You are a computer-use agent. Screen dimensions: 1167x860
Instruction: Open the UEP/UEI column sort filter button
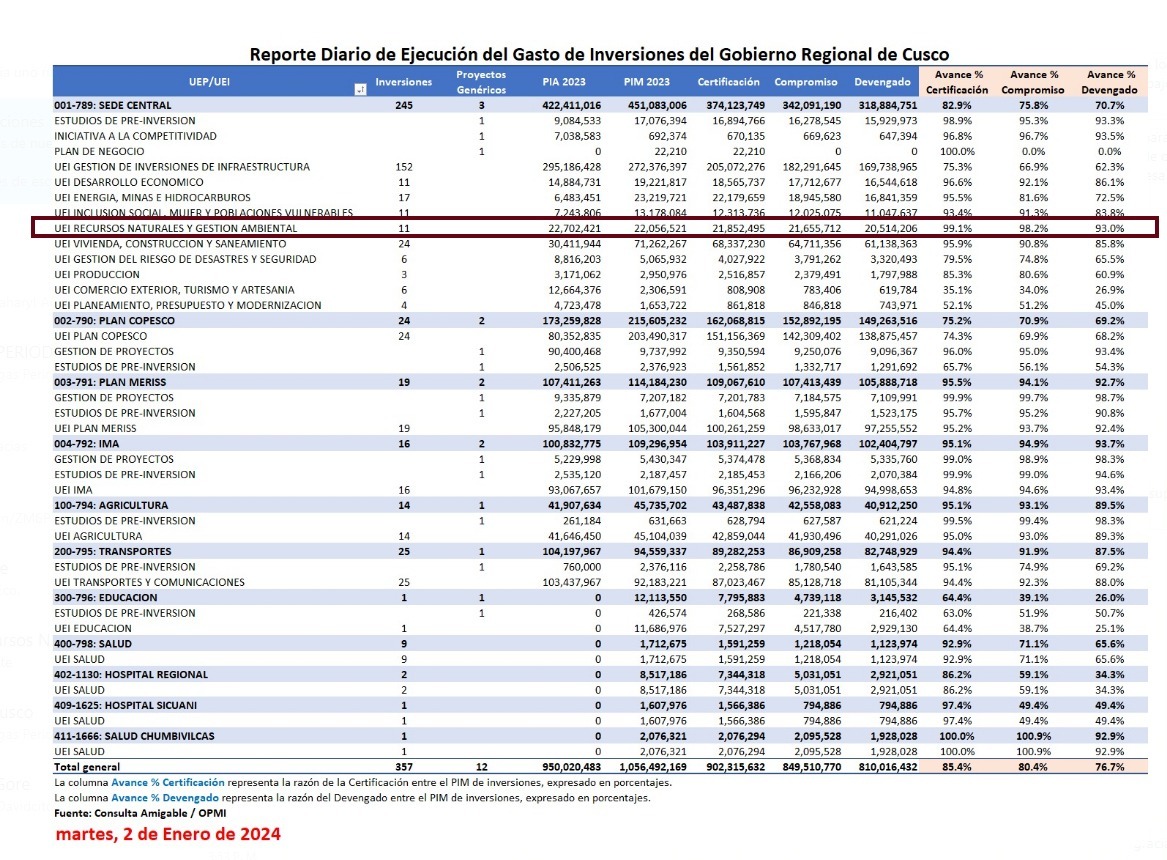click(360, 89)
